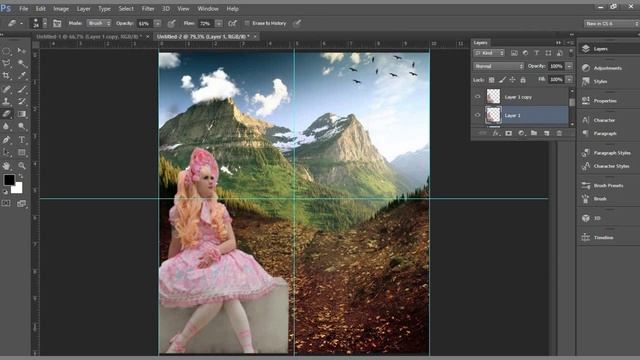The image size is (640, 360).
Task: Open the Window menu
Action: coord(208,9)
